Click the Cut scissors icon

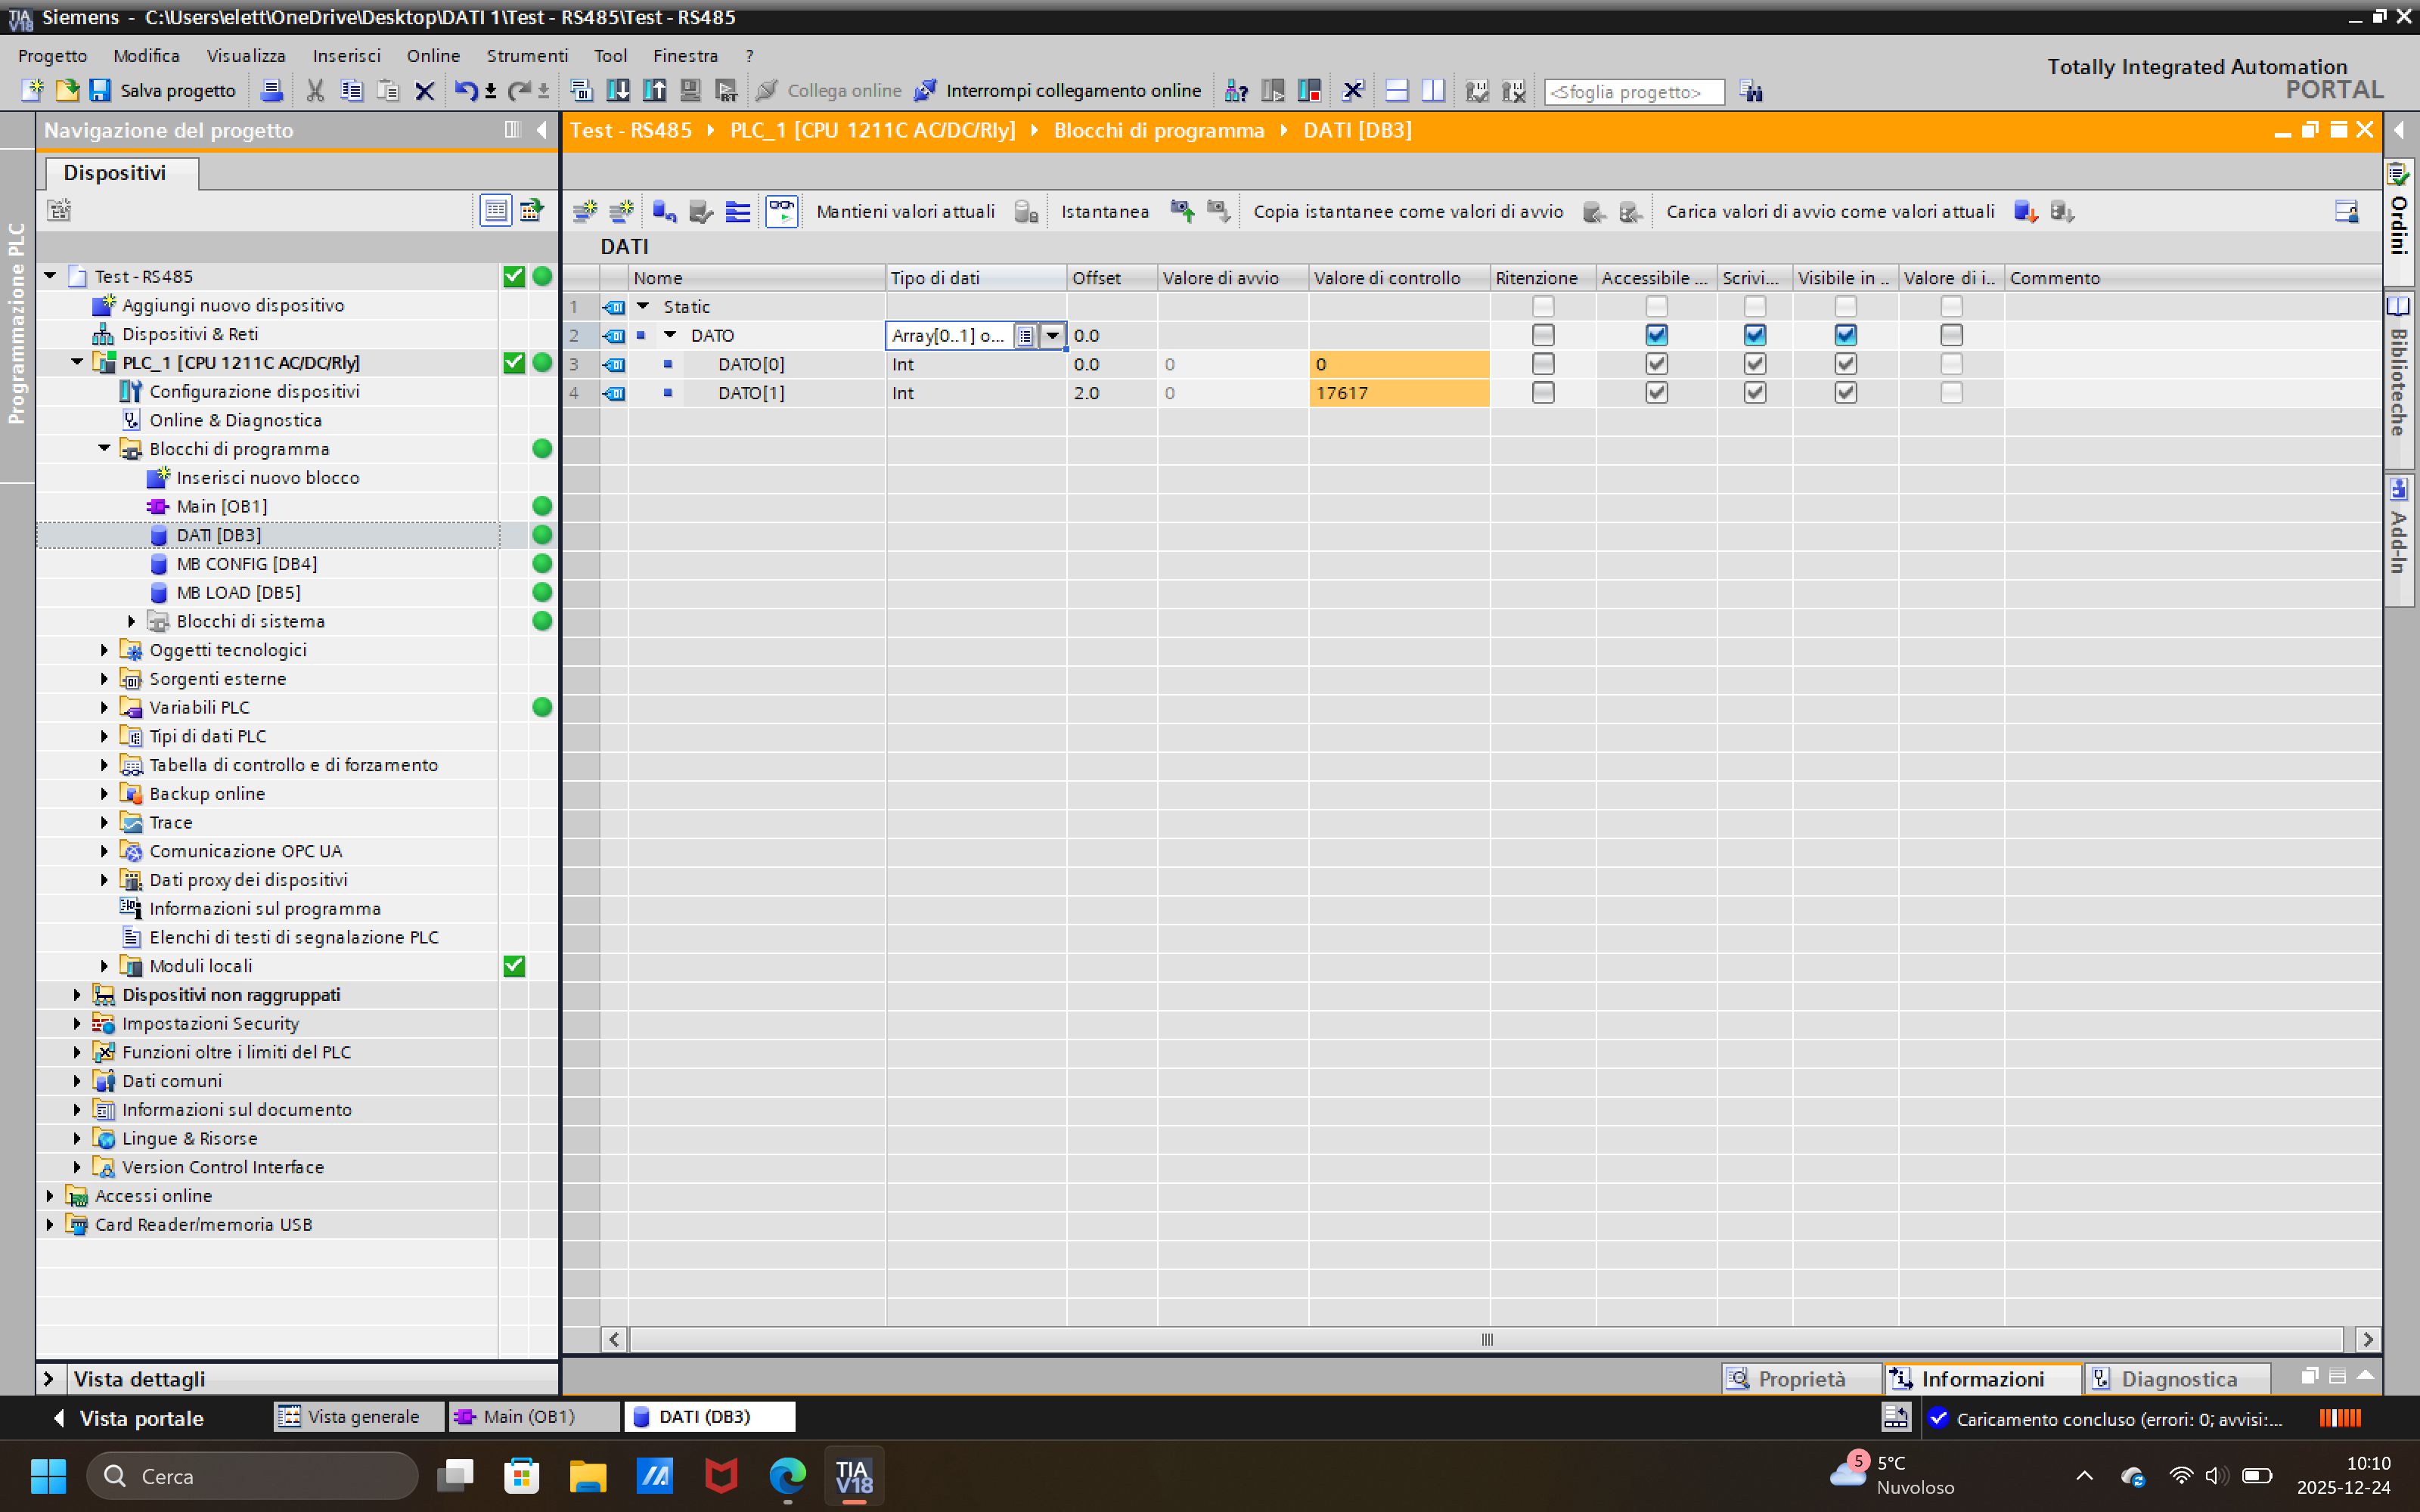pos(315,91)
